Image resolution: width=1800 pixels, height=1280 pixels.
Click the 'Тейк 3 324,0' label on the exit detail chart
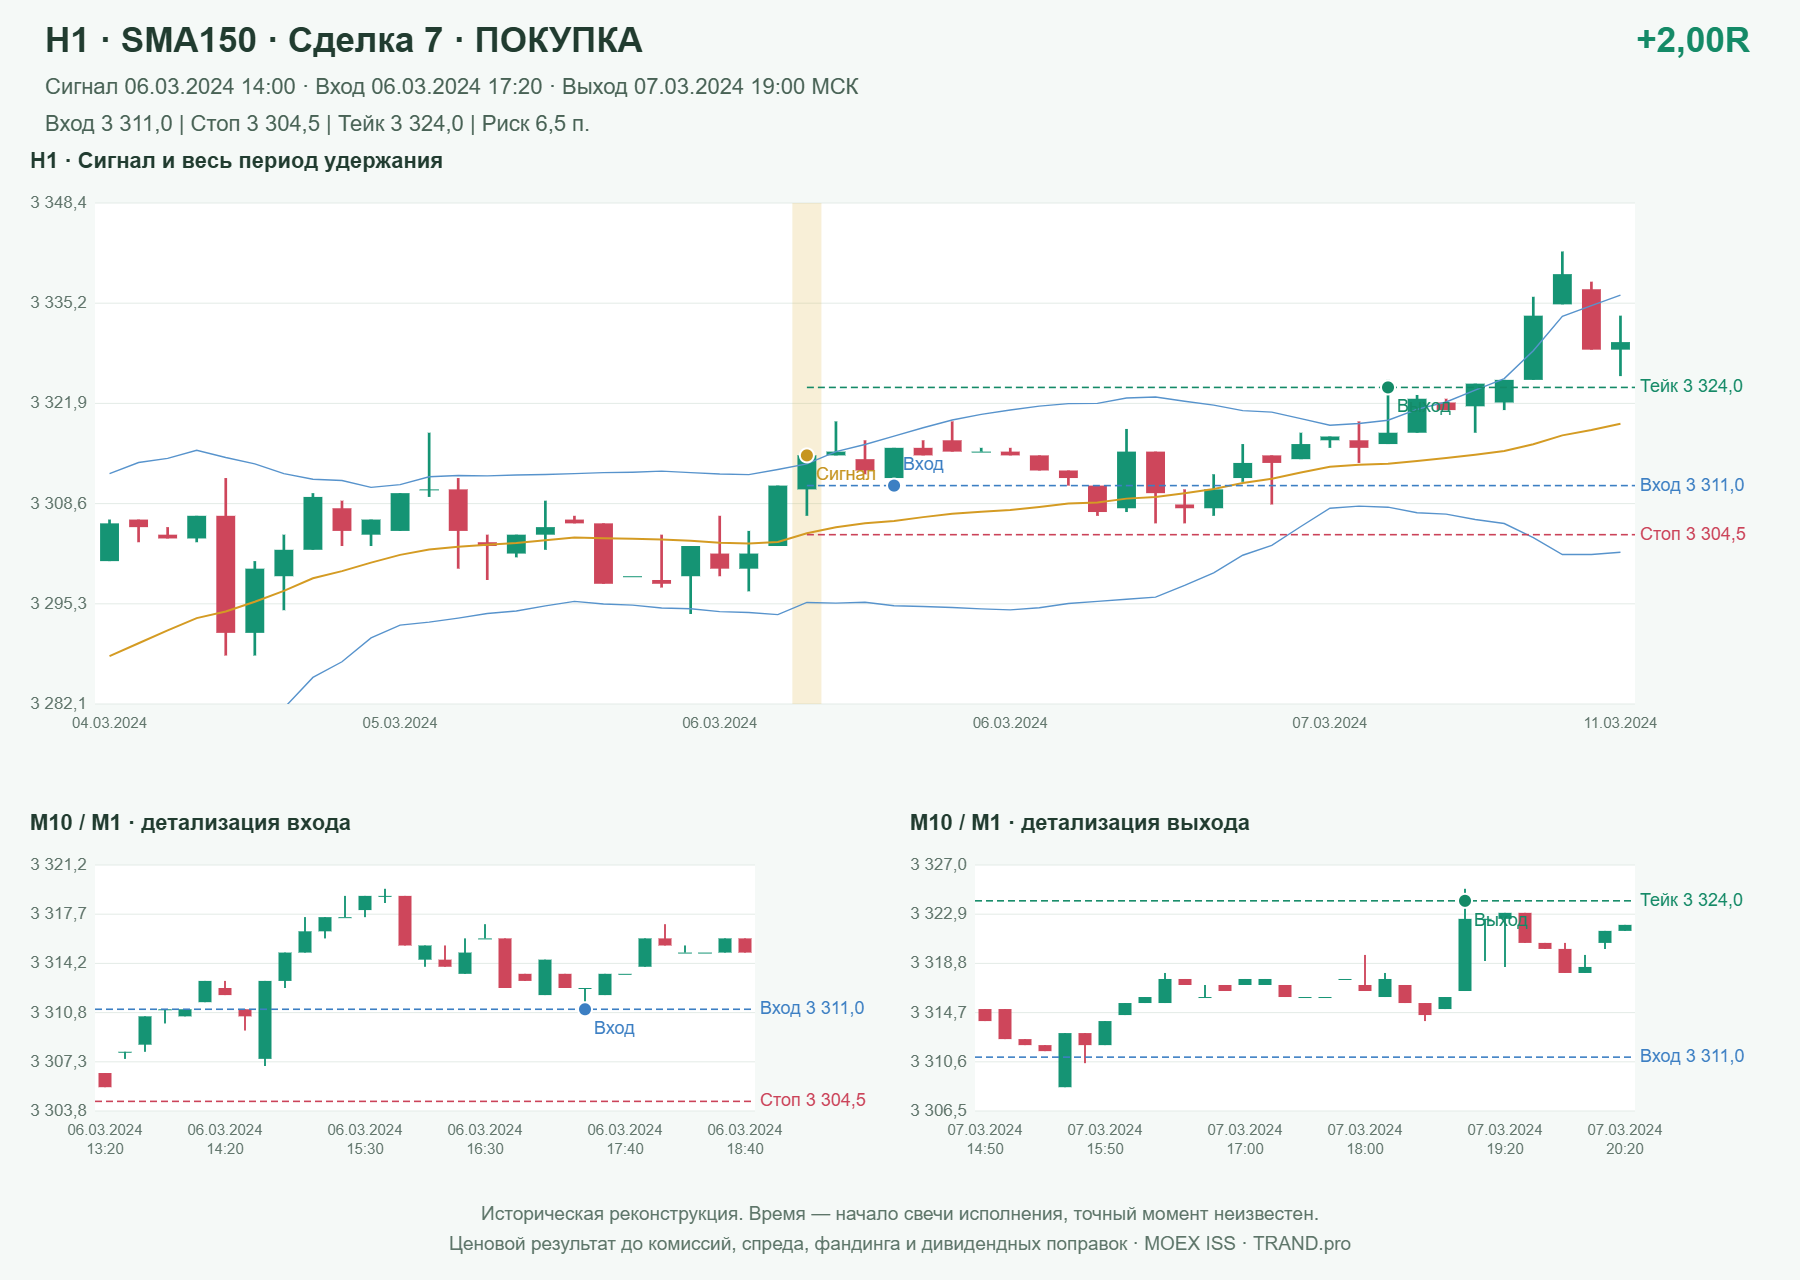click(1691, 900)
